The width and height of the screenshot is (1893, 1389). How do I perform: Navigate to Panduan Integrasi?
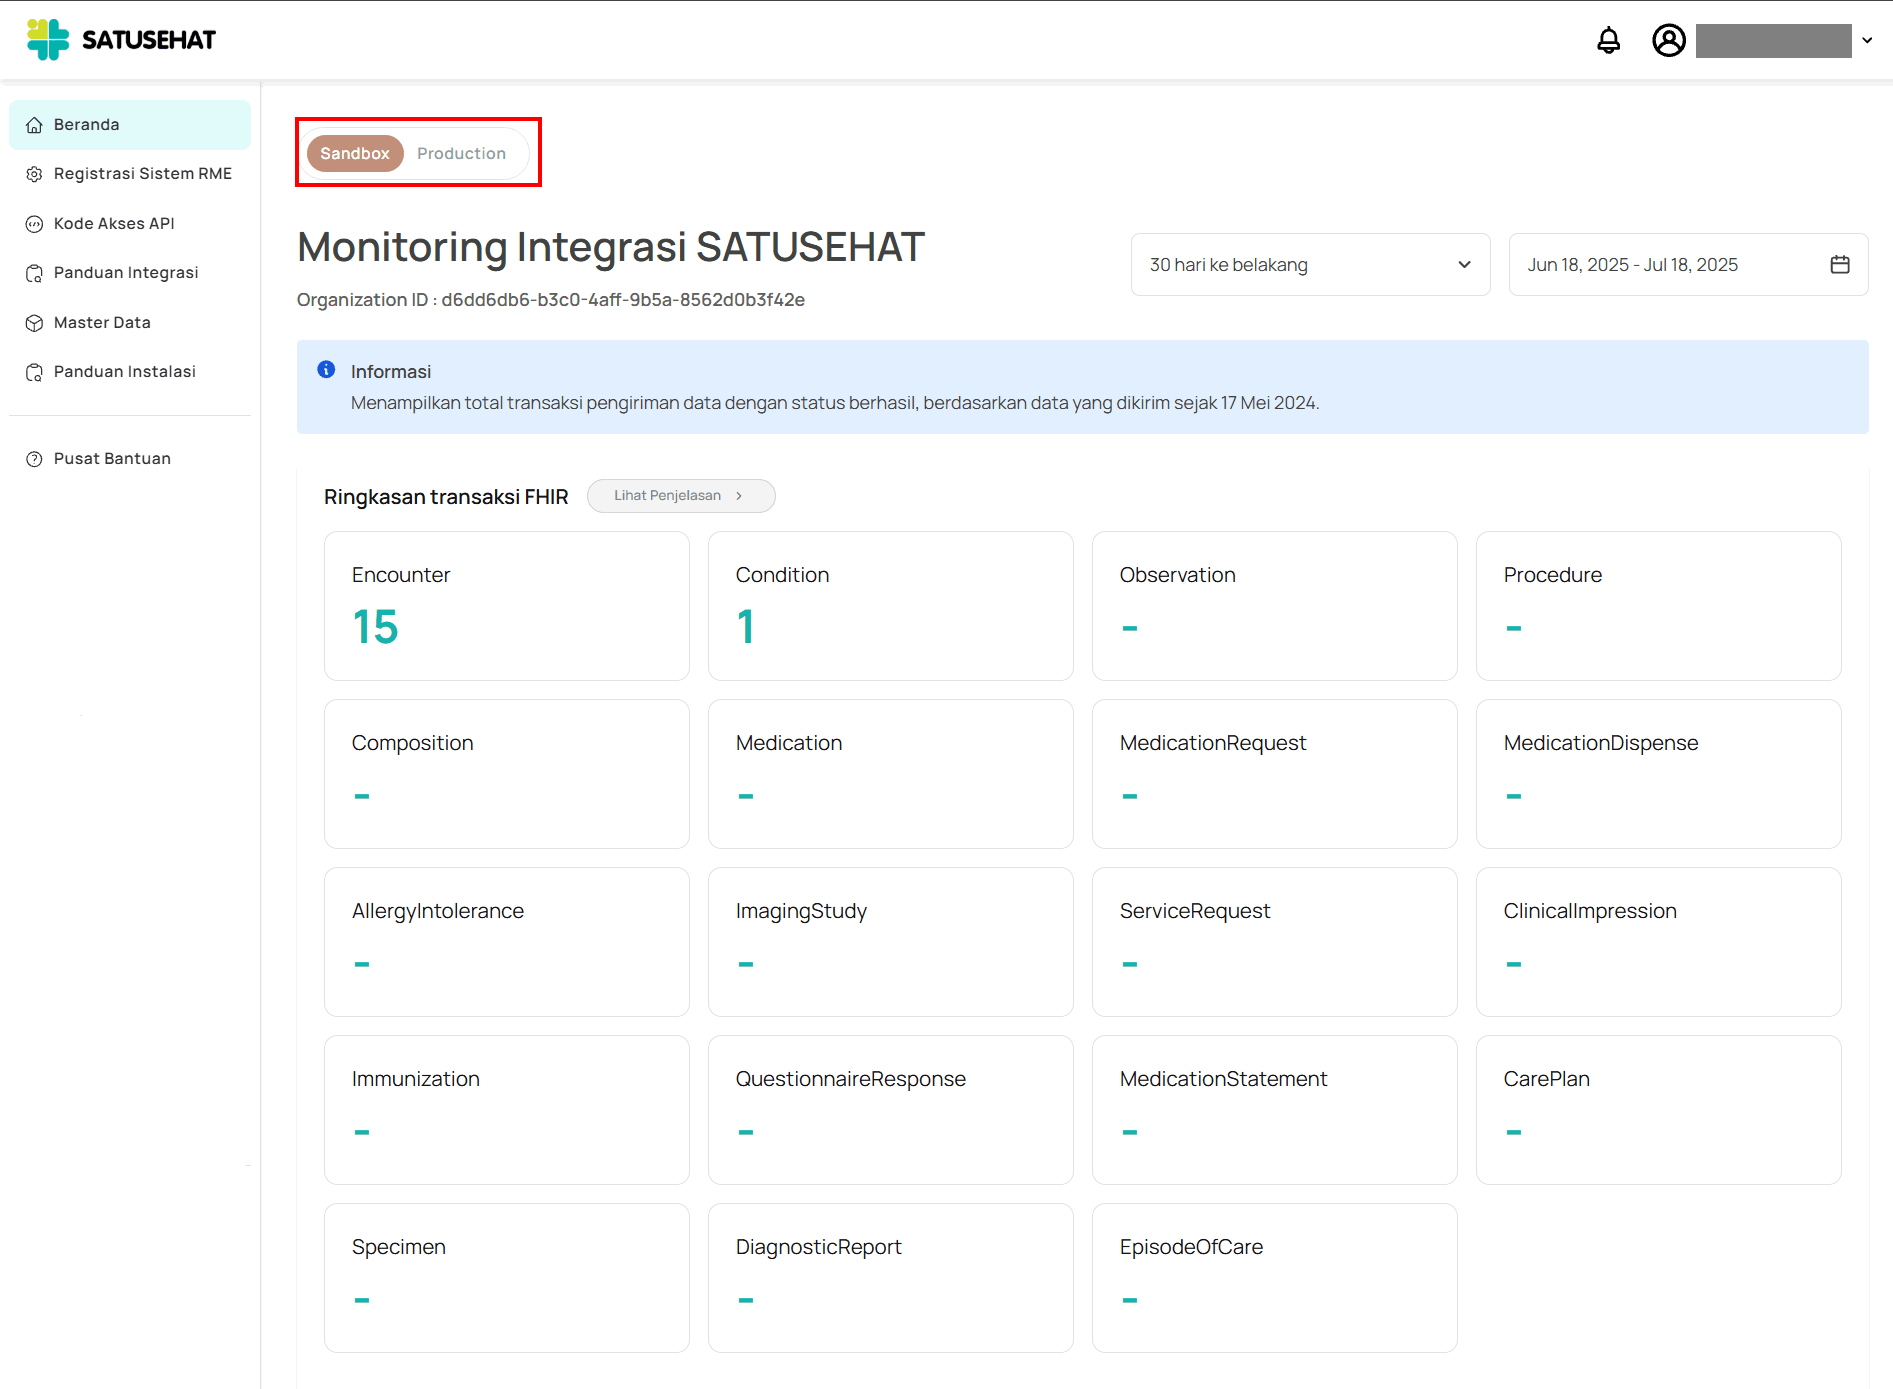[x=125, y=272]
